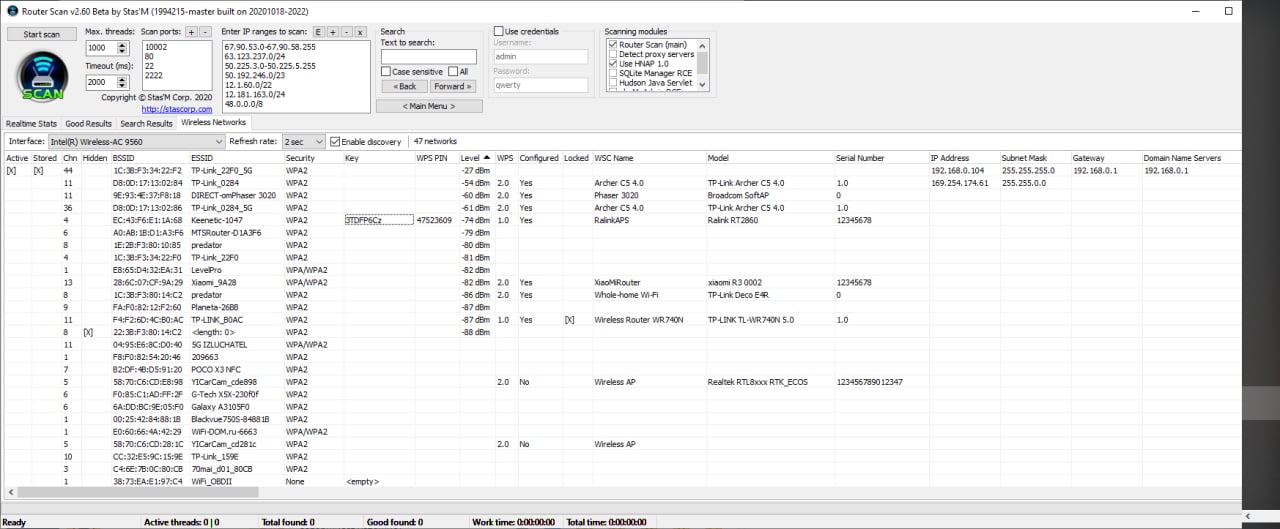1280x529 pixels.
Task: Click the IP Address column header
Action: 963,158
